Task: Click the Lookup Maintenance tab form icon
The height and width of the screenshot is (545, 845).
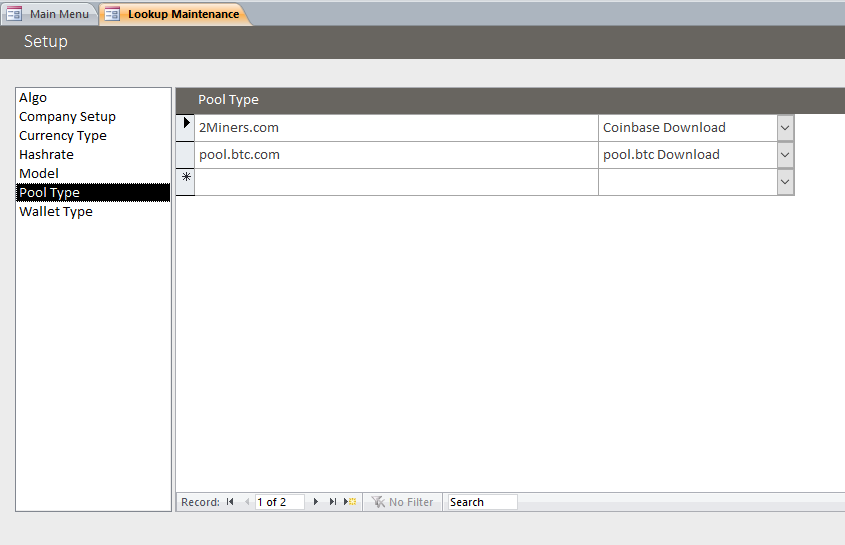Action: (112, 14)
